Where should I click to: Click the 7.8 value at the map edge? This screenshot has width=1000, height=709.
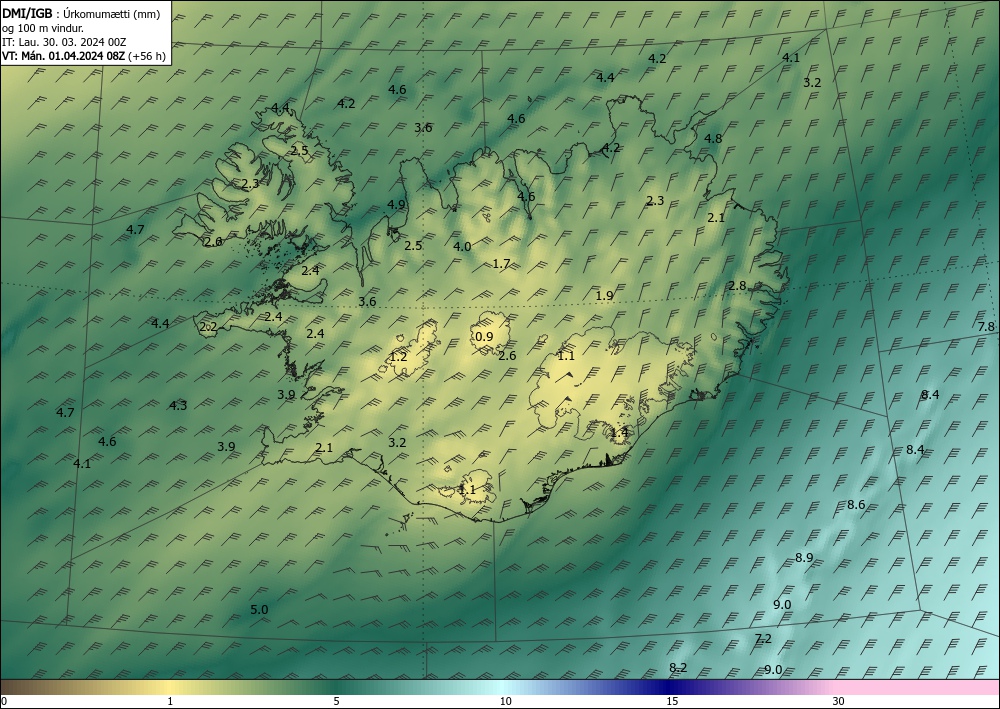[x=986, y=326]
